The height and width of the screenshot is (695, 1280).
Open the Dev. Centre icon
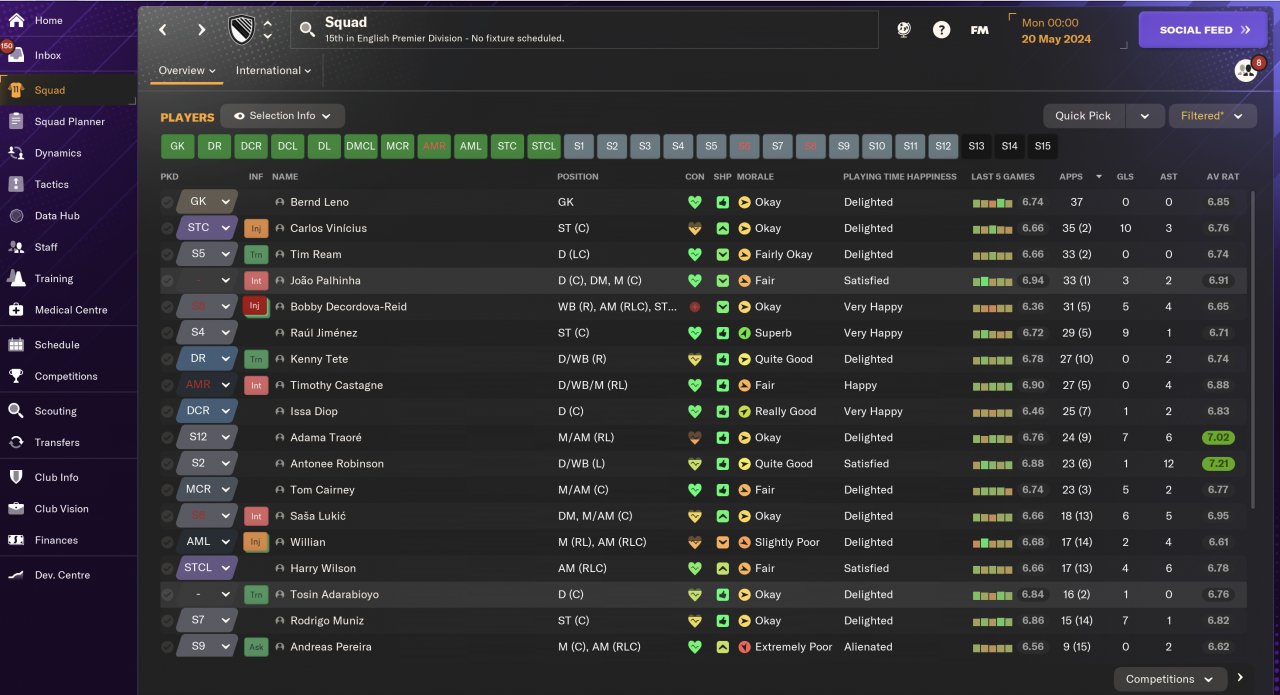tap(16, 575)
